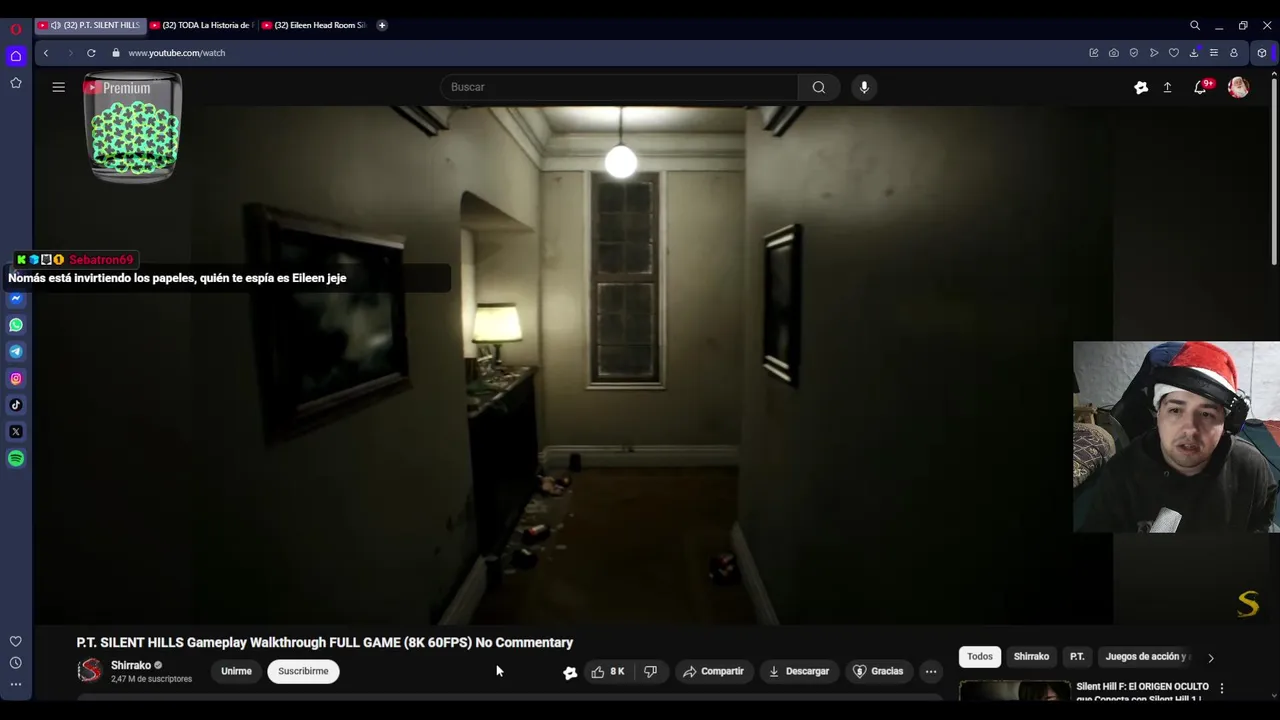Open Opera sidebar home (Start Page)
This screenshot has height=720, width=1280.
coord(16,56)
